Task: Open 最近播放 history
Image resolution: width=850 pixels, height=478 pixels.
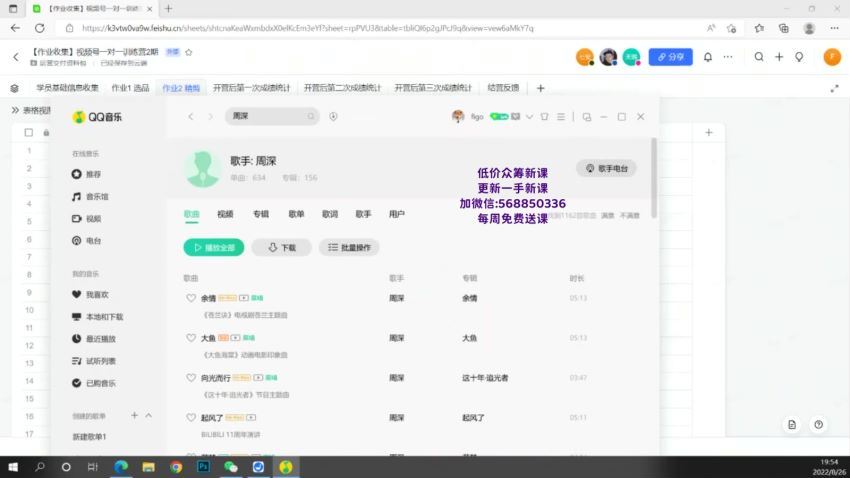Action: pyautogui.click(x=94, y=339)
